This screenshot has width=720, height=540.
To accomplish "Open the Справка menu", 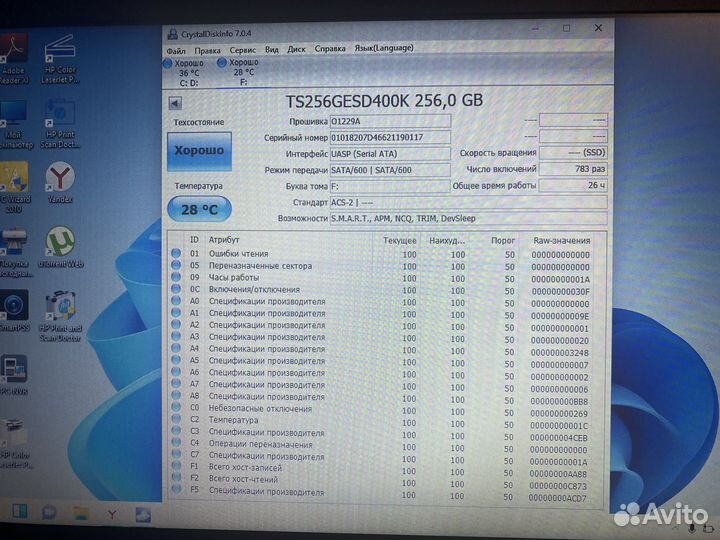I will click(x=330, y=49).
